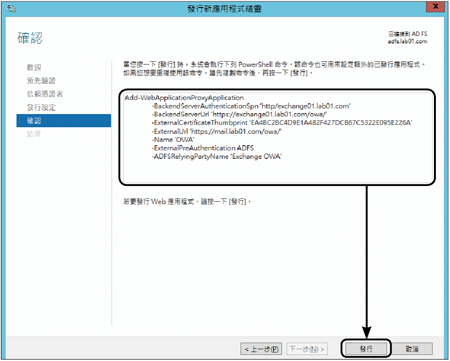This screenshot has width=450, height=361.
Task: Close the 發行新應用程式精靈 window
Action: [435, 6]
